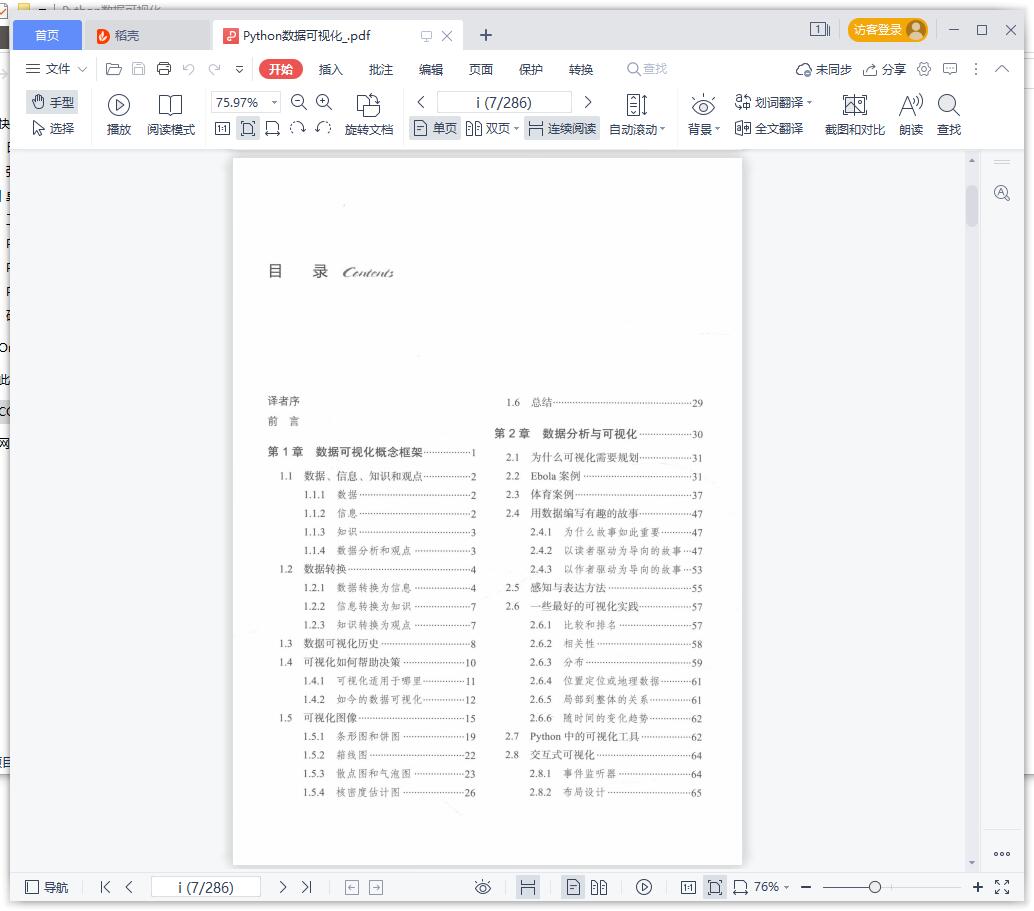This screenshot has height=911, width=1034.
Task: Click read aloud (朗读) icon
Action: (x=911, y=115)
